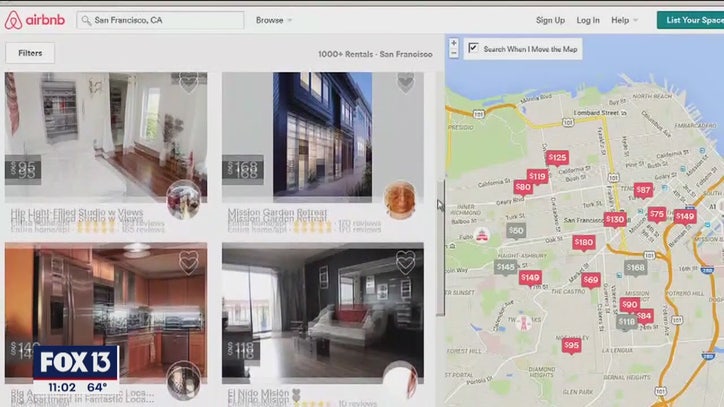Select the $69 map price marker
This screenshot has height=407, width=724.
tap(591, 280)
